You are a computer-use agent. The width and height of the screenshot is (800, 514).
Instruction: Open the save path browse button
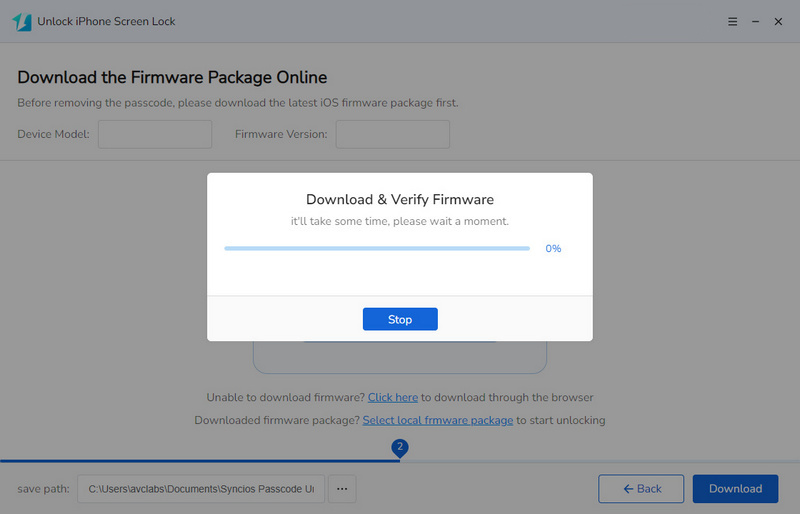click(341, 489)
